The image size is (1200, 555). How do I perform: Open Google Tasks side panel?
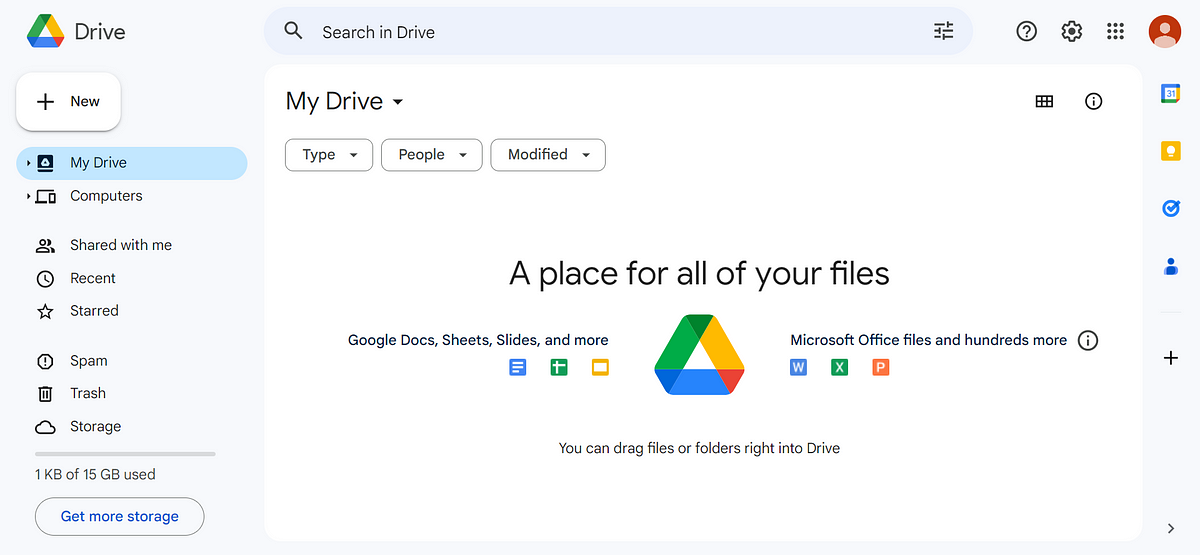tap(1171, 209)
